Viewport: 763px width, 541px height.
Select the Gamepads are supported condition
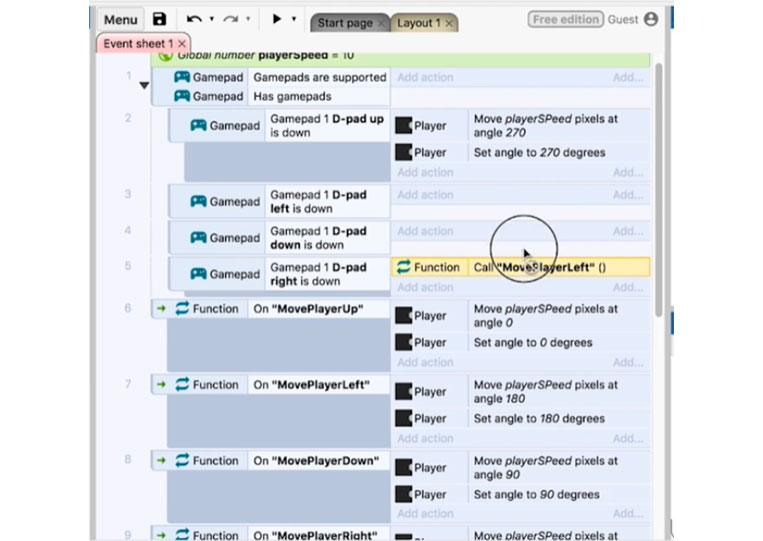coord(319,77)
